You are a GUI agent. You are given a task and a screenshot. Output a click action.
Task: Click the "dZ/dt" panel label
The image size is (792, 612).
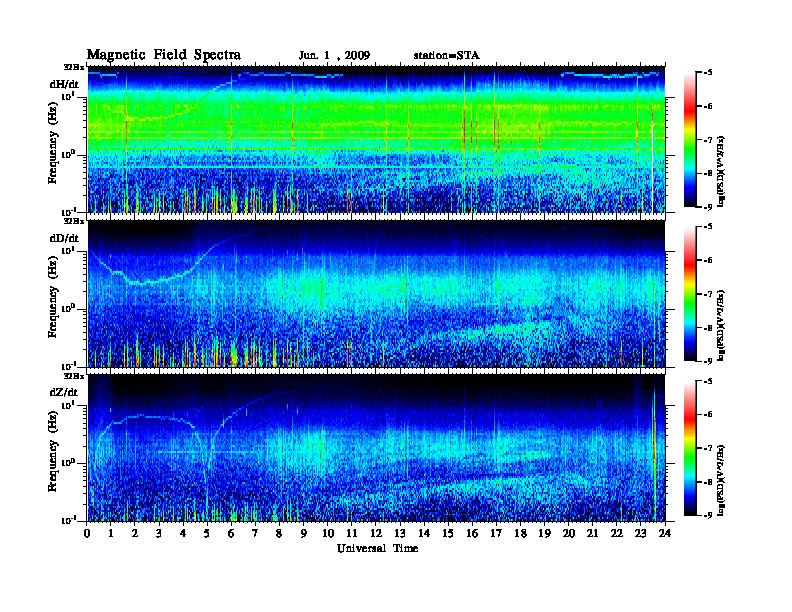(x=64, y=392)
